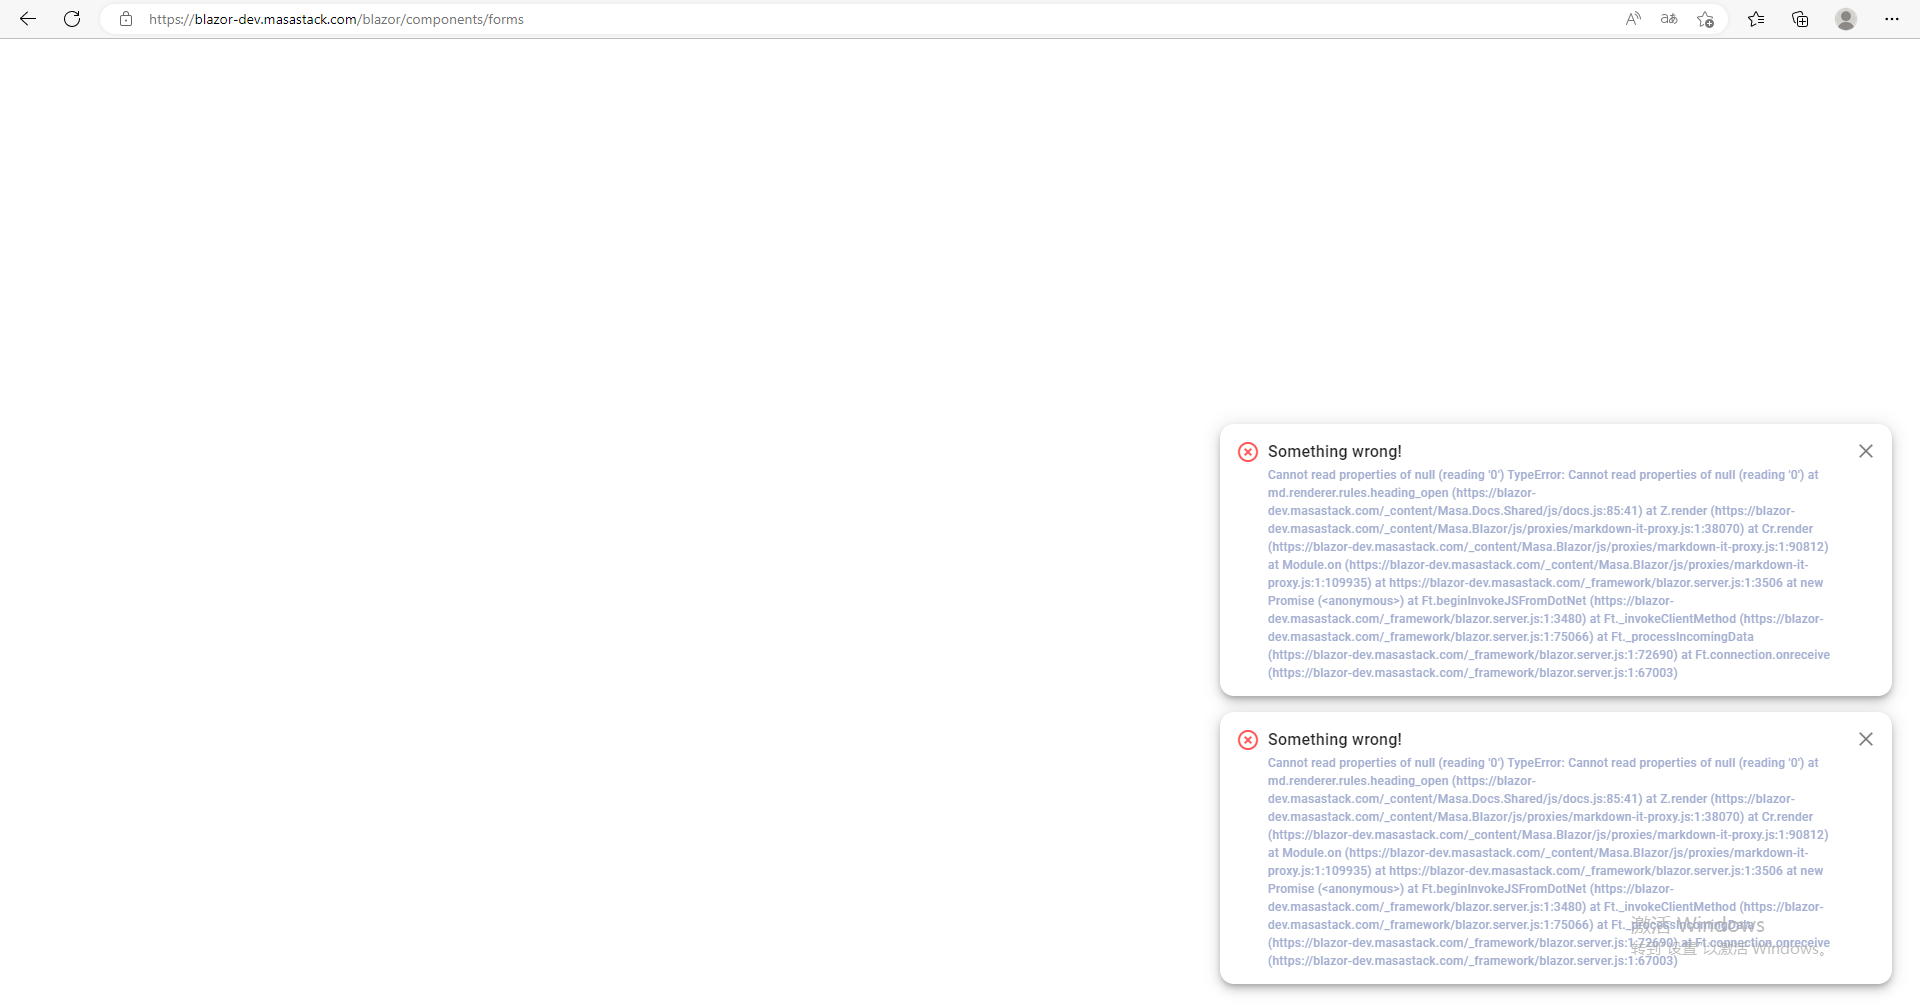This screenshot has height=1008, width=1920.
Task: Navigate back to the previous page
Action: 27,19
